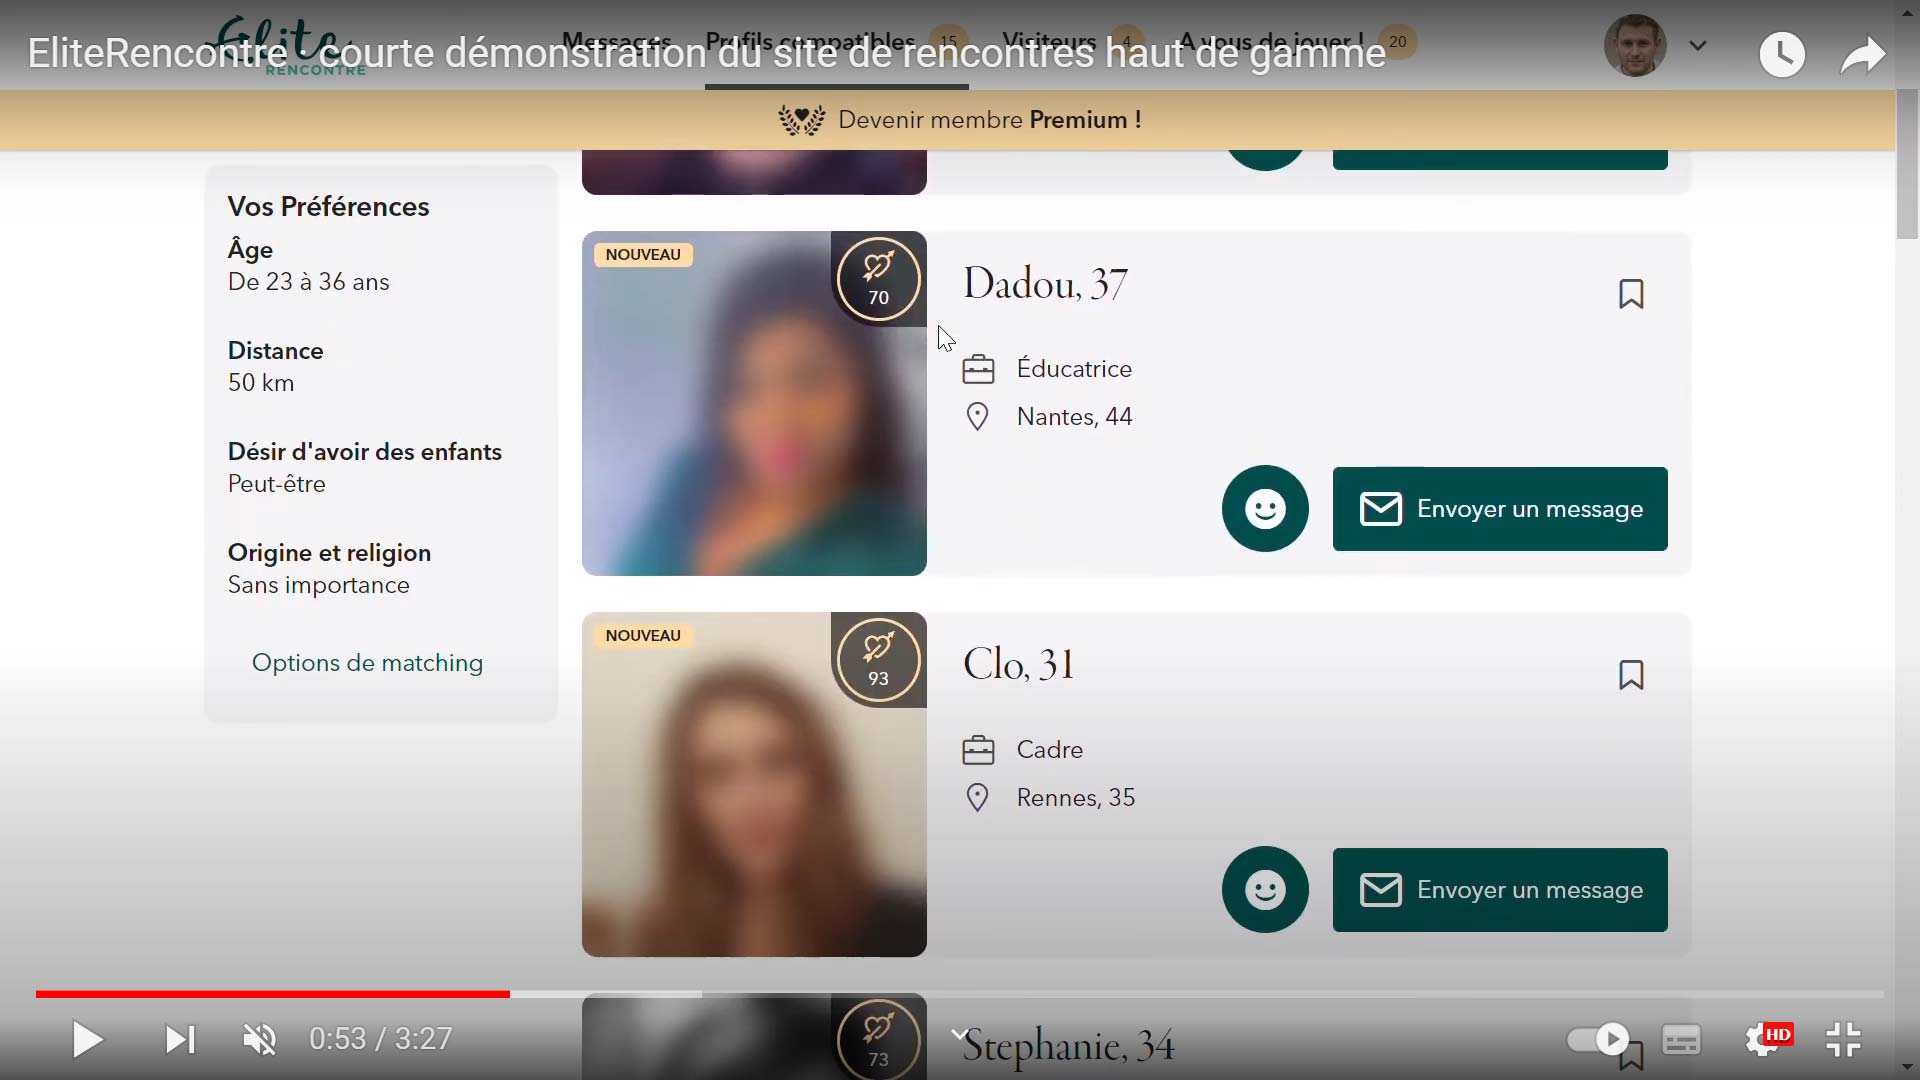Skip to the next video

pos(180,1040)
